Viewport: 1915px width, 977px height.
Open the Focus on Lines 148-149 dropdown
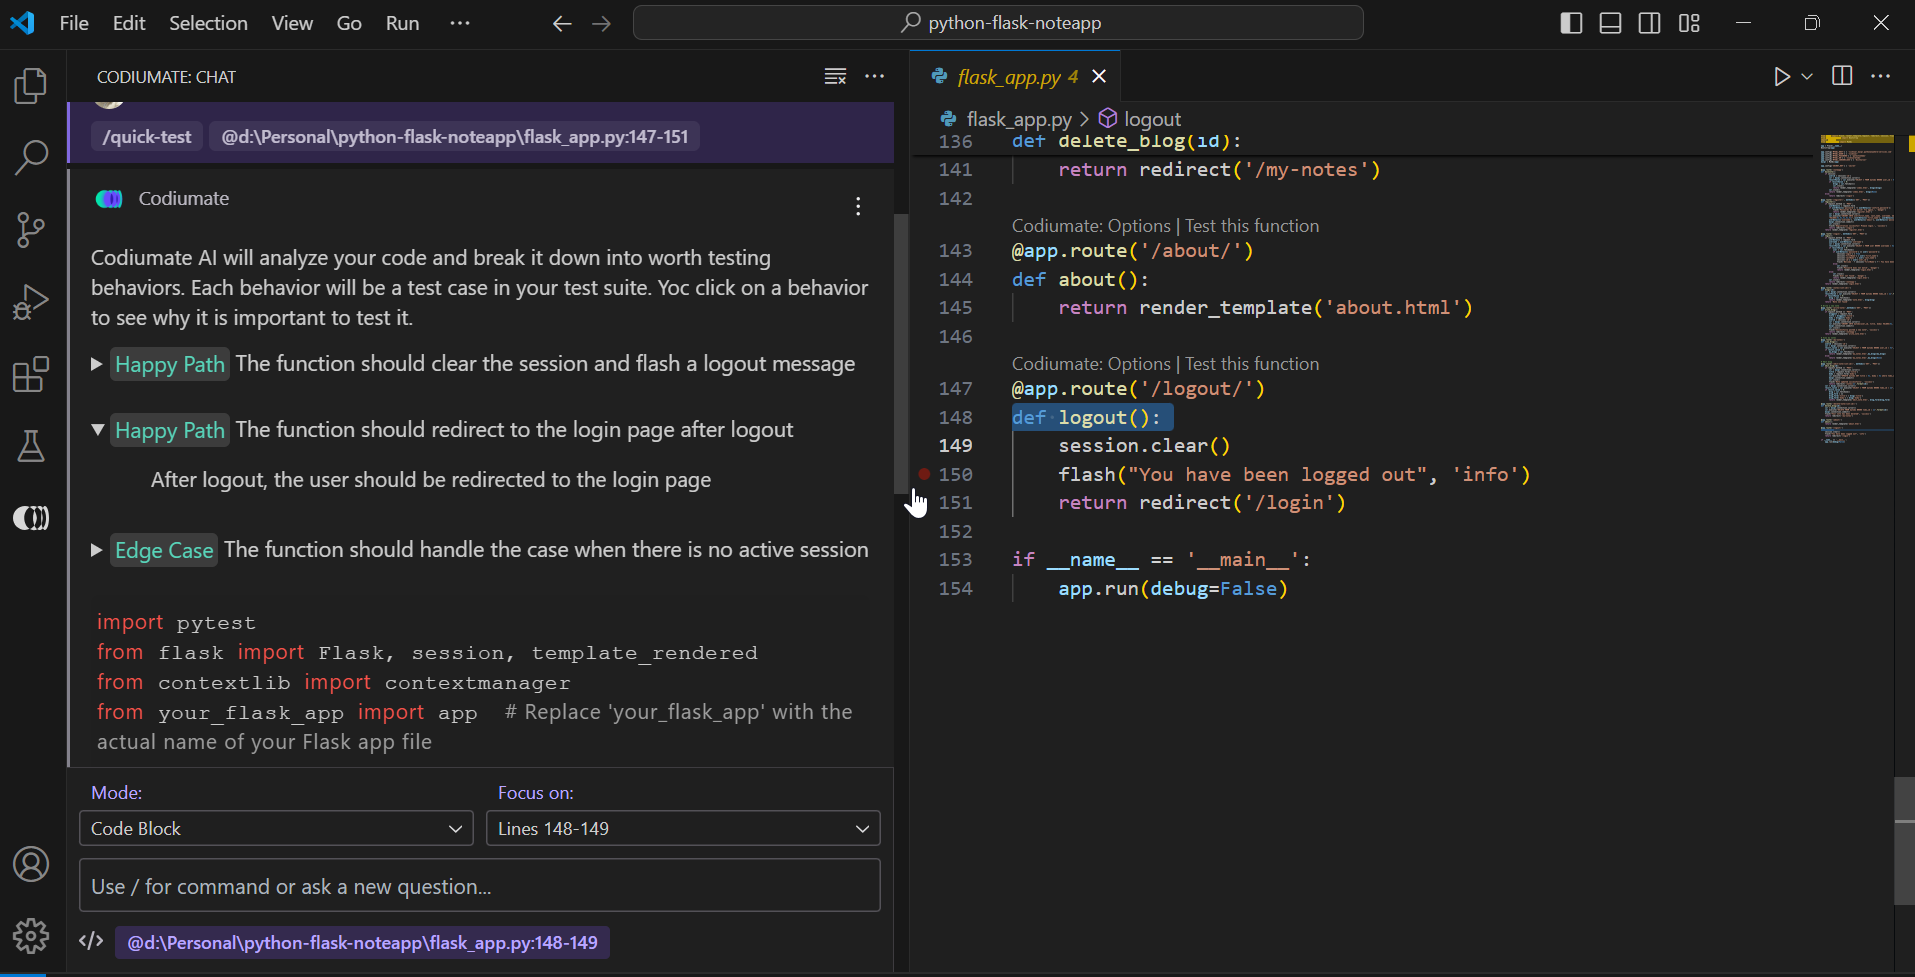(683, 828)
